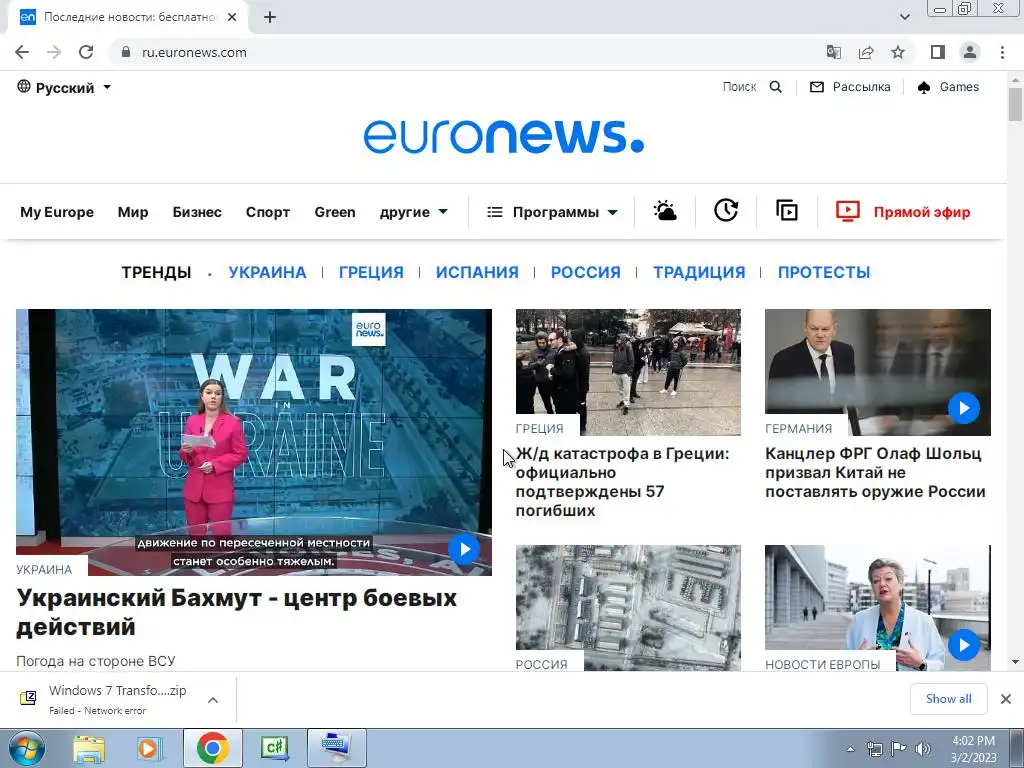Bookmark this tab with star icon
The height and width of the screenshot is (768, 1024).
(898, 52)
